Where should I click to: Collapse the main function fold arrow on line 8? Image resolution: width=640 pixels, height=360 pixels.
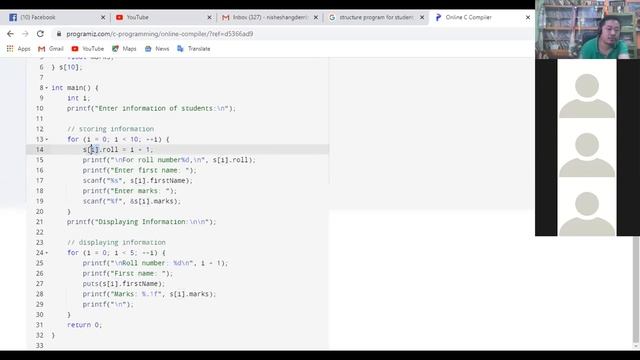pos(47,88)
